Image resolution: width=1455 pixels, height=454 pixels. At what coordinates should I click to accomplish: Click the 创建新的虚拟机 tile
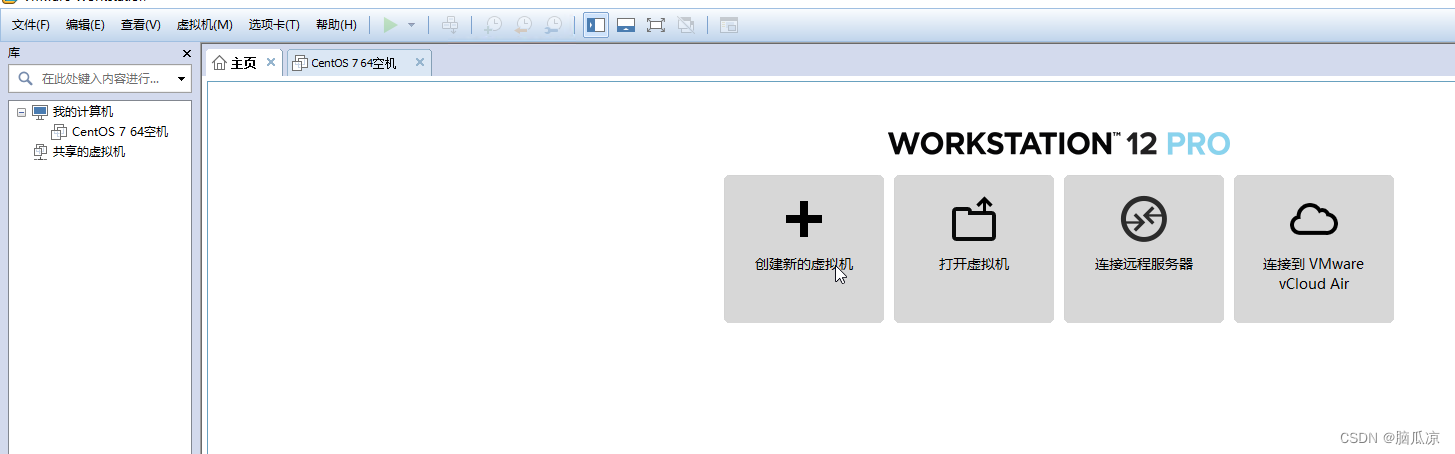click(x=804, y=249)
